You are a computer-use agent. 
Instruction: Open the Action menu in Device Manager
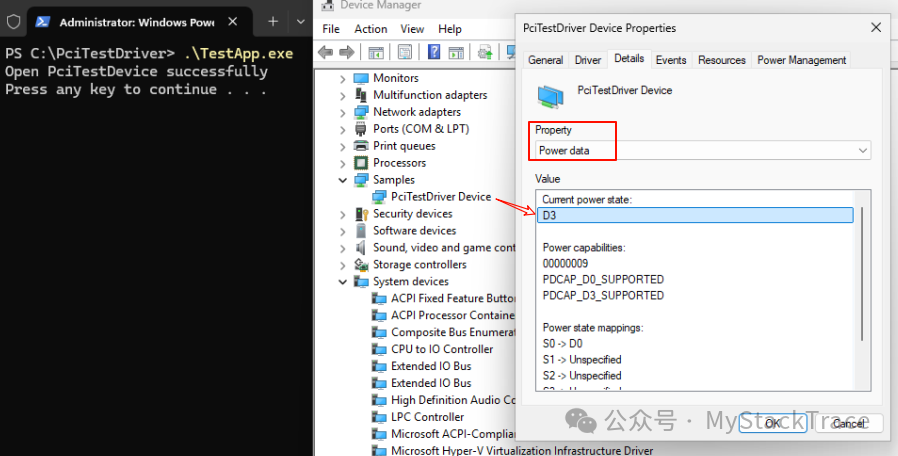371,29
